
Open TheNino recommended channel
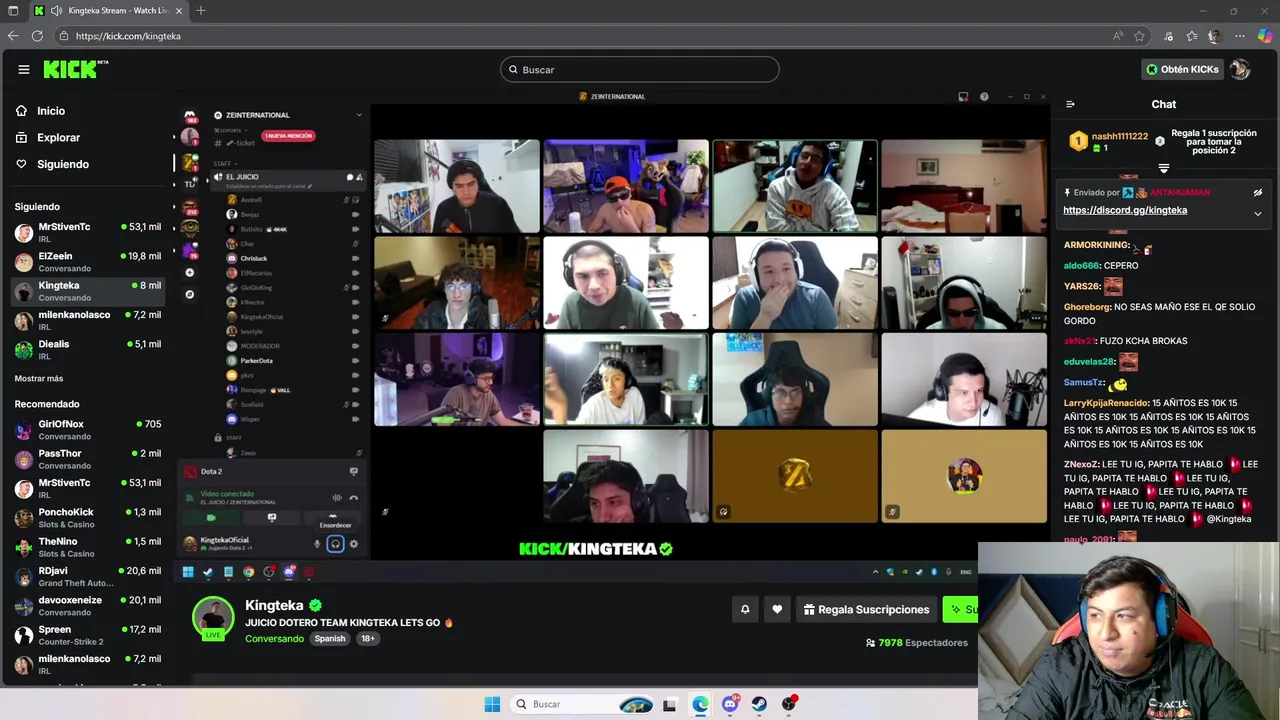[88, 547]
